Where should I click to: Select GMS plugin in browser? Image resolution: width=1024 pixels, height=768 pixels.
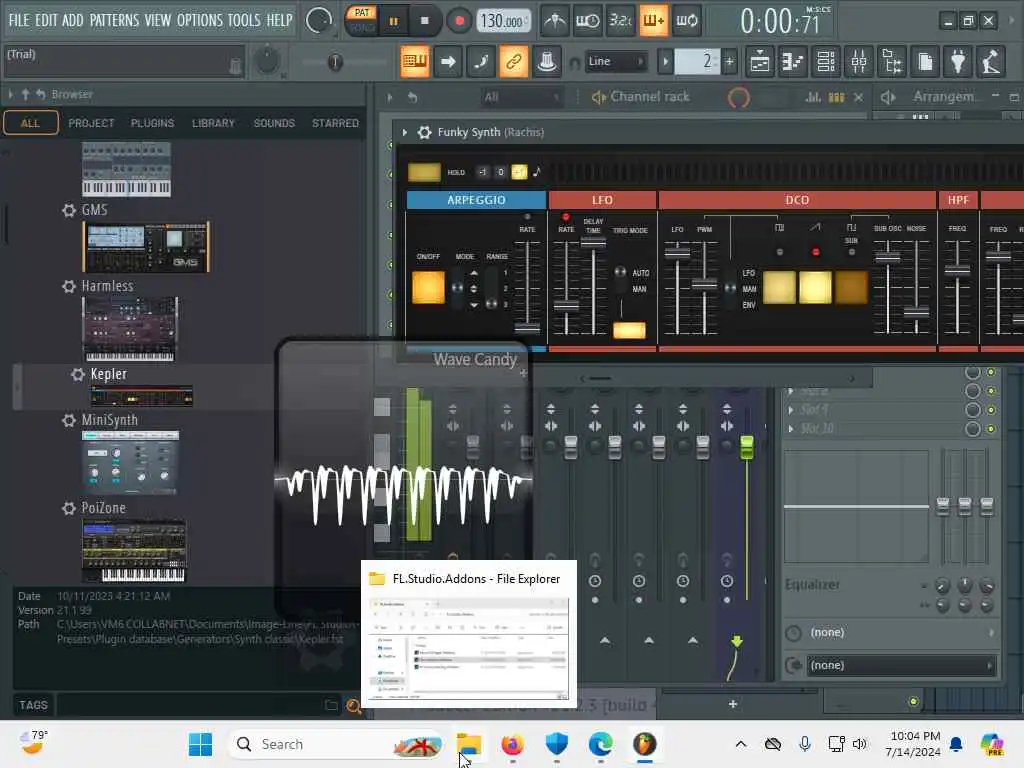(x=94, y=210)
